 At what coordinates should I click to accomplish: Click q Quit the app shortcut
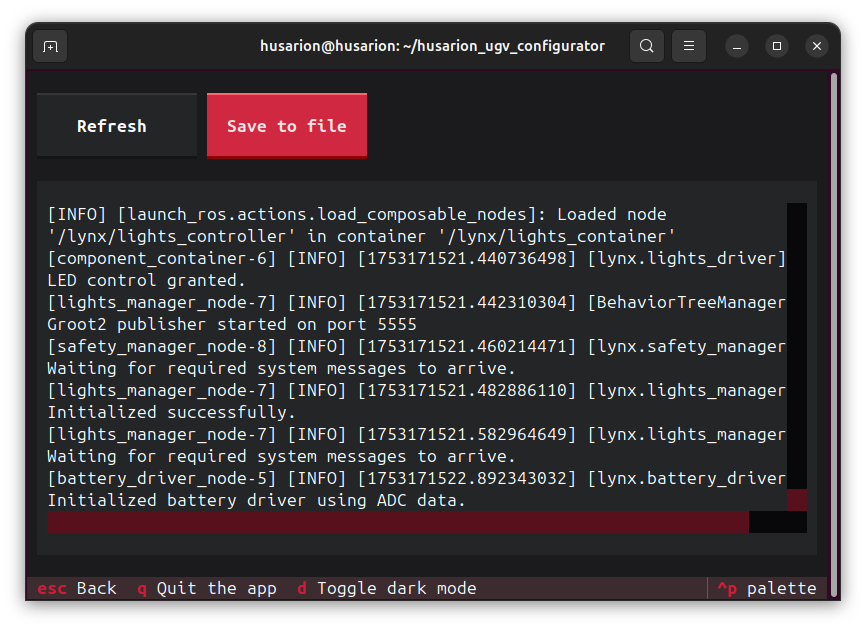(x=207, y=589)
